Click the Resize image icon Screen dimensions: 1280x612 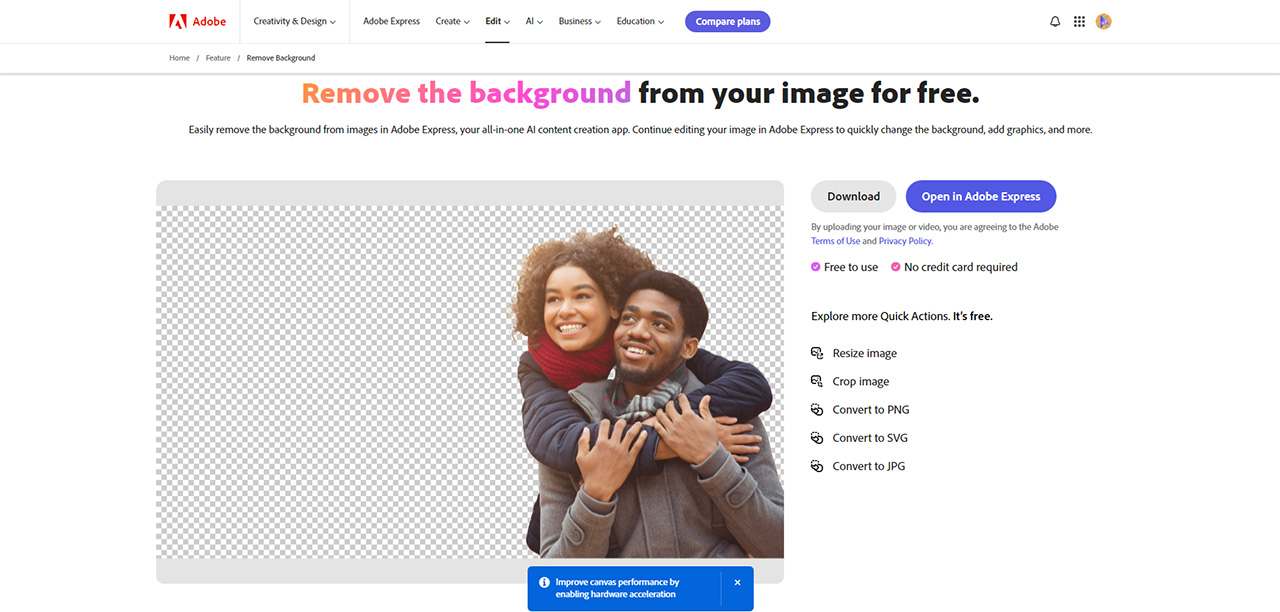tap(817, 353)
